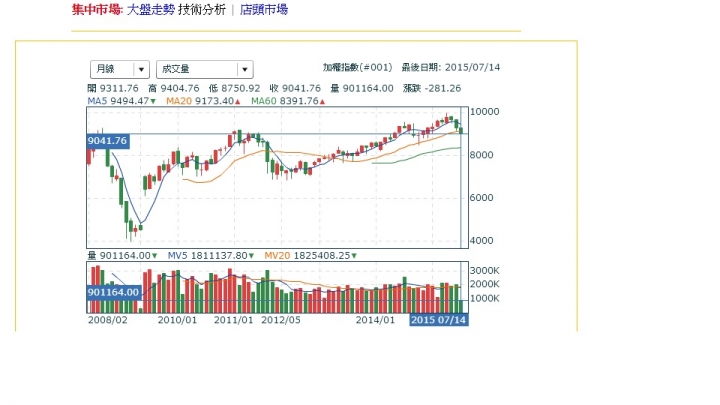Image resolution: width=720 pixels, height=405 pixels.
Task: Click the 9041.76 price label on chart
Action: (108, 141)
